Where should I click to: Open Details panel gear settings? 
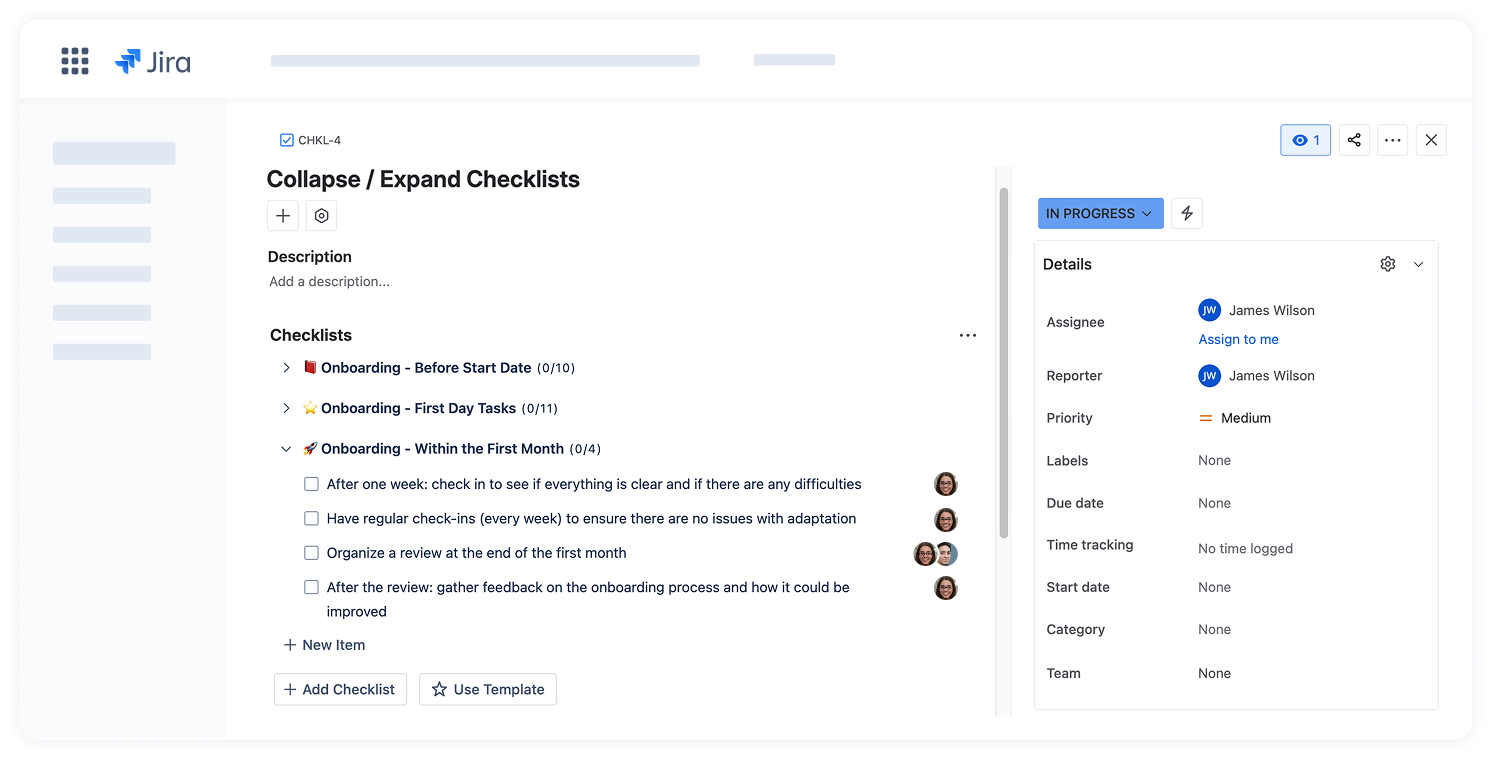(x=1387, y=264)
